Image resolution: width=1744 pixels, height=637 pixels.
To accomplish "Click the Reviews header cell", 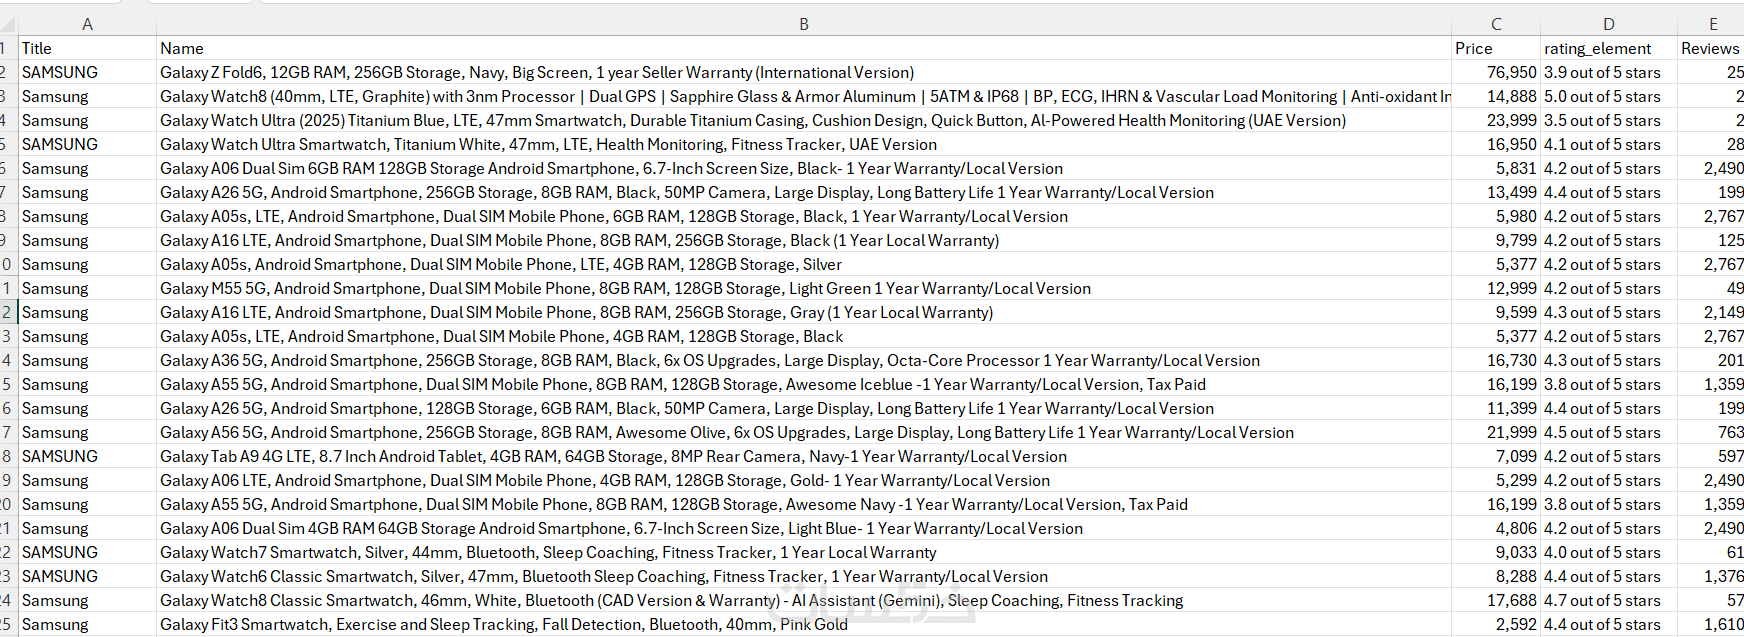I will click(1711, 48).
